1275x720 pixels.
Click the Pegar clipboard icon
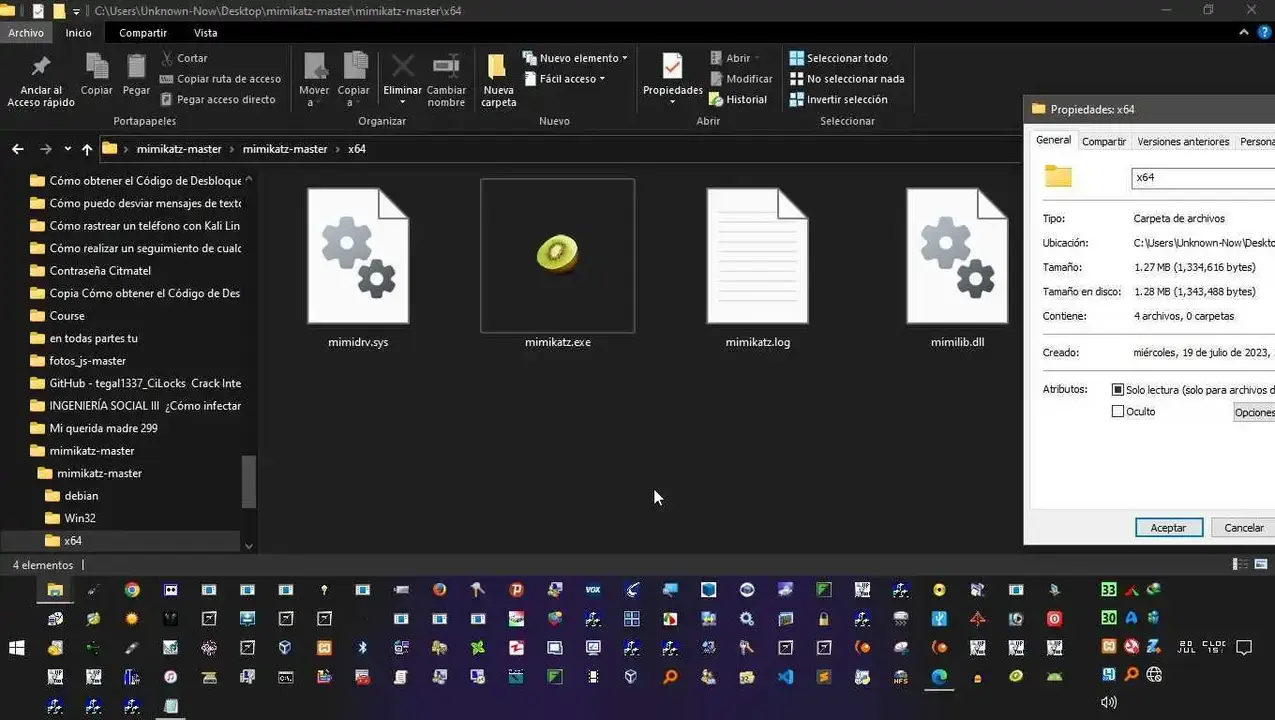(136, 76)
